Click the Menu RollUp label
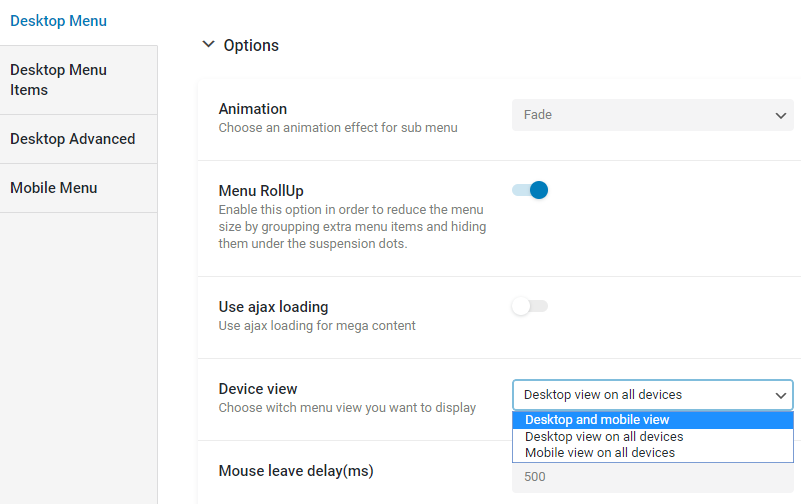The width and height of the screenshot is (801, 504). [261, 191]
